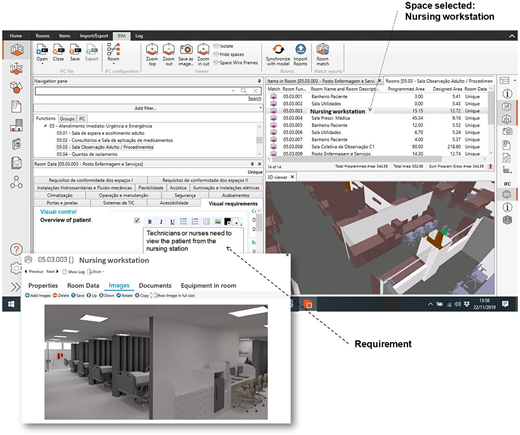This screenshot has height=435, width=520.
Task: Select the first 3D model sidebar icon
Action: click(17, 50)
